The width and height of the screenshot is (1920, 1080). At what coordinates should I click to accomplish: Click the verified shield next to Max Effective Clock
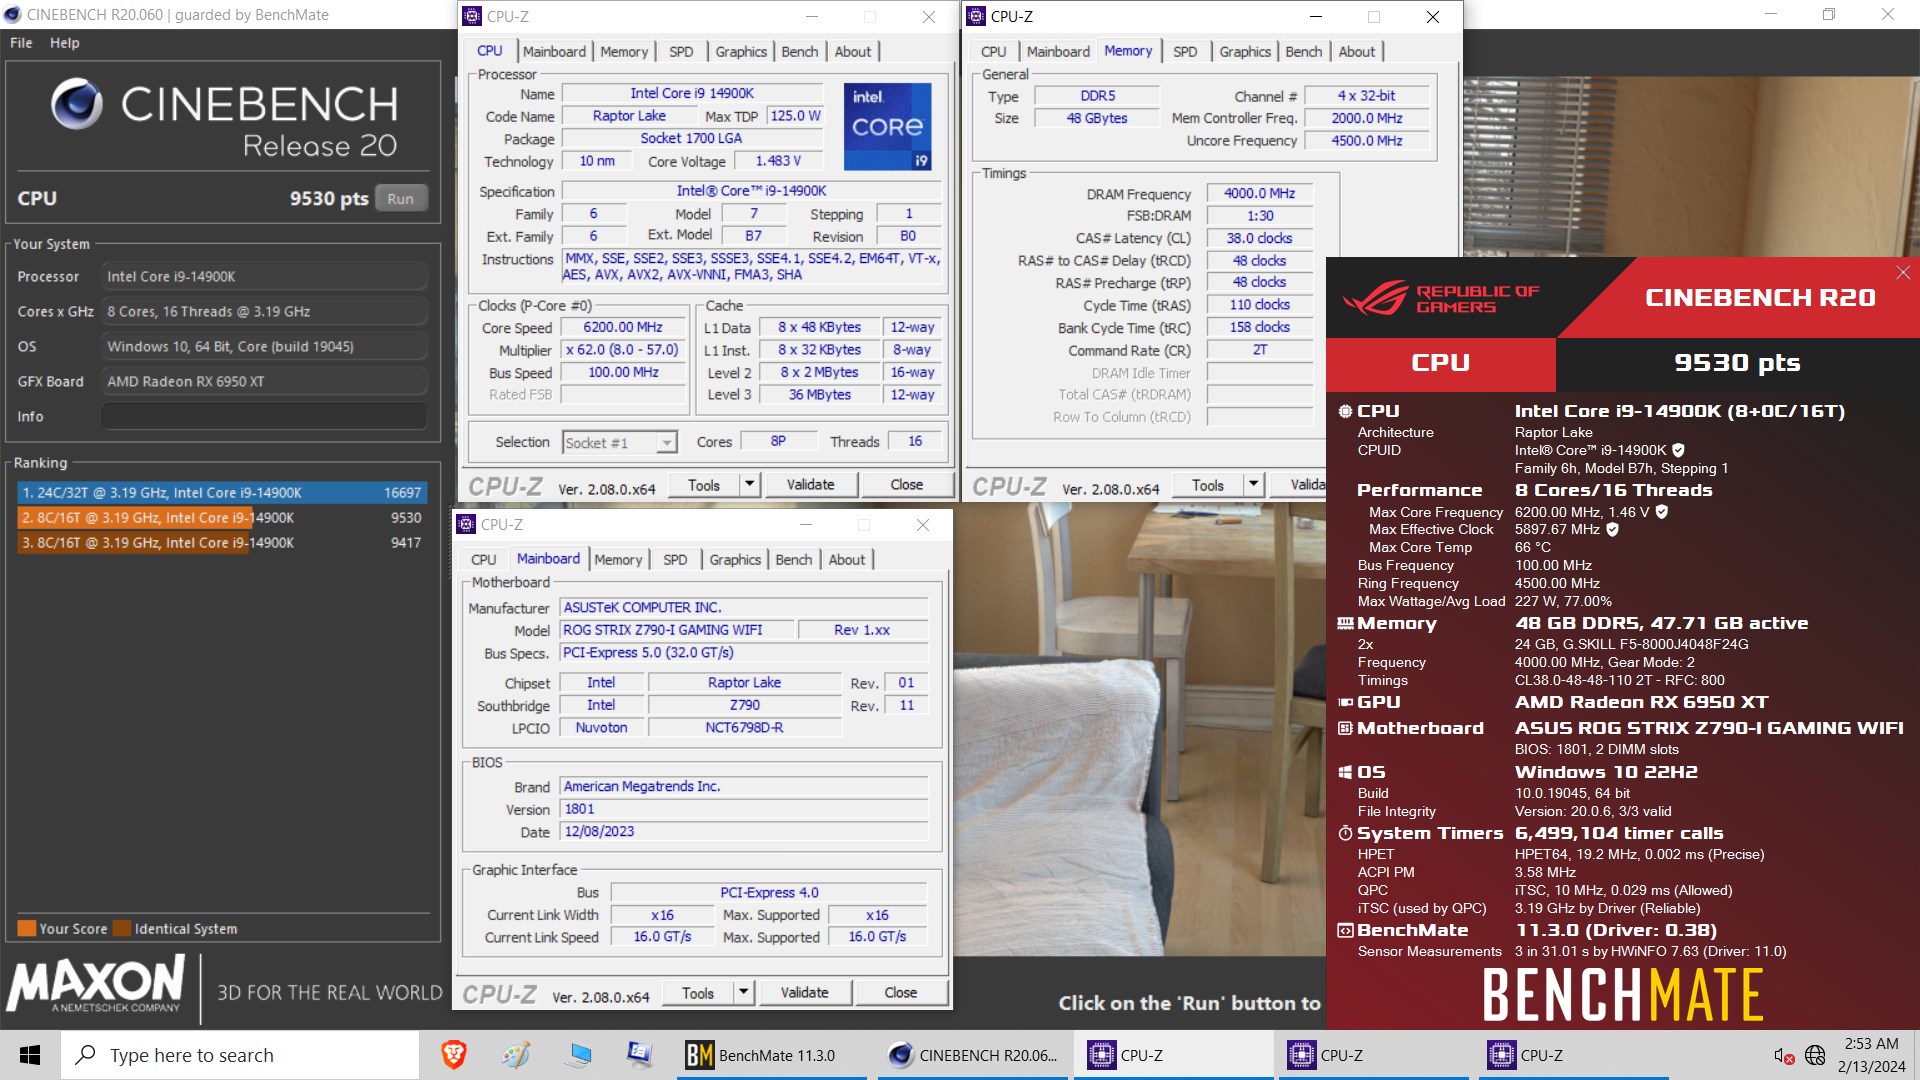point(1612,530)
